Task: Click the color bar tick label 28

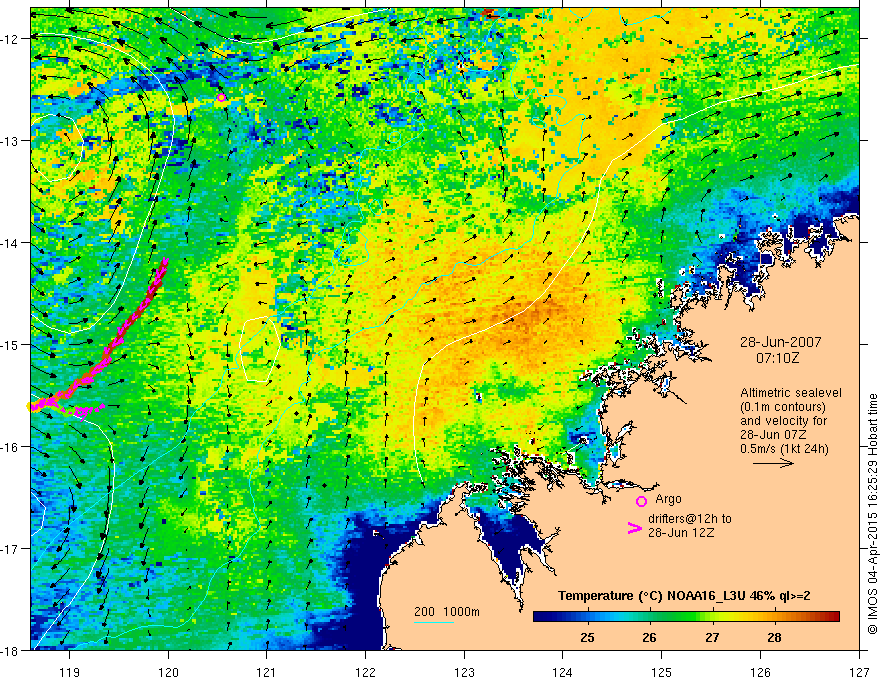Action: (x=774, y=637)
